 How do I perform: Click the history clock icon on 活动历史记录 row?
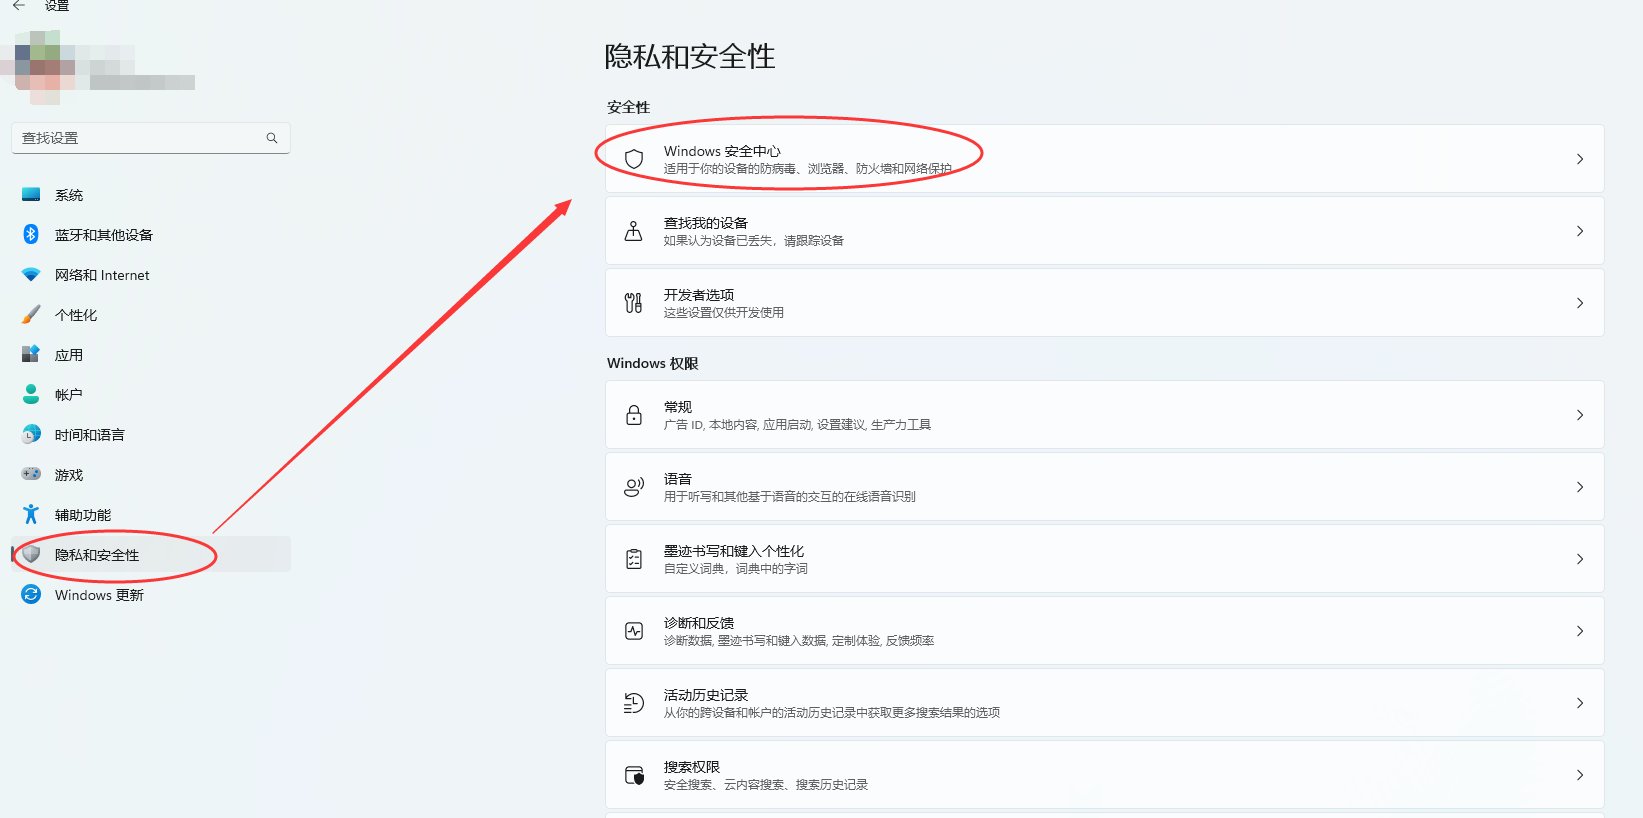pyautogui.click(x=634, y=703)
